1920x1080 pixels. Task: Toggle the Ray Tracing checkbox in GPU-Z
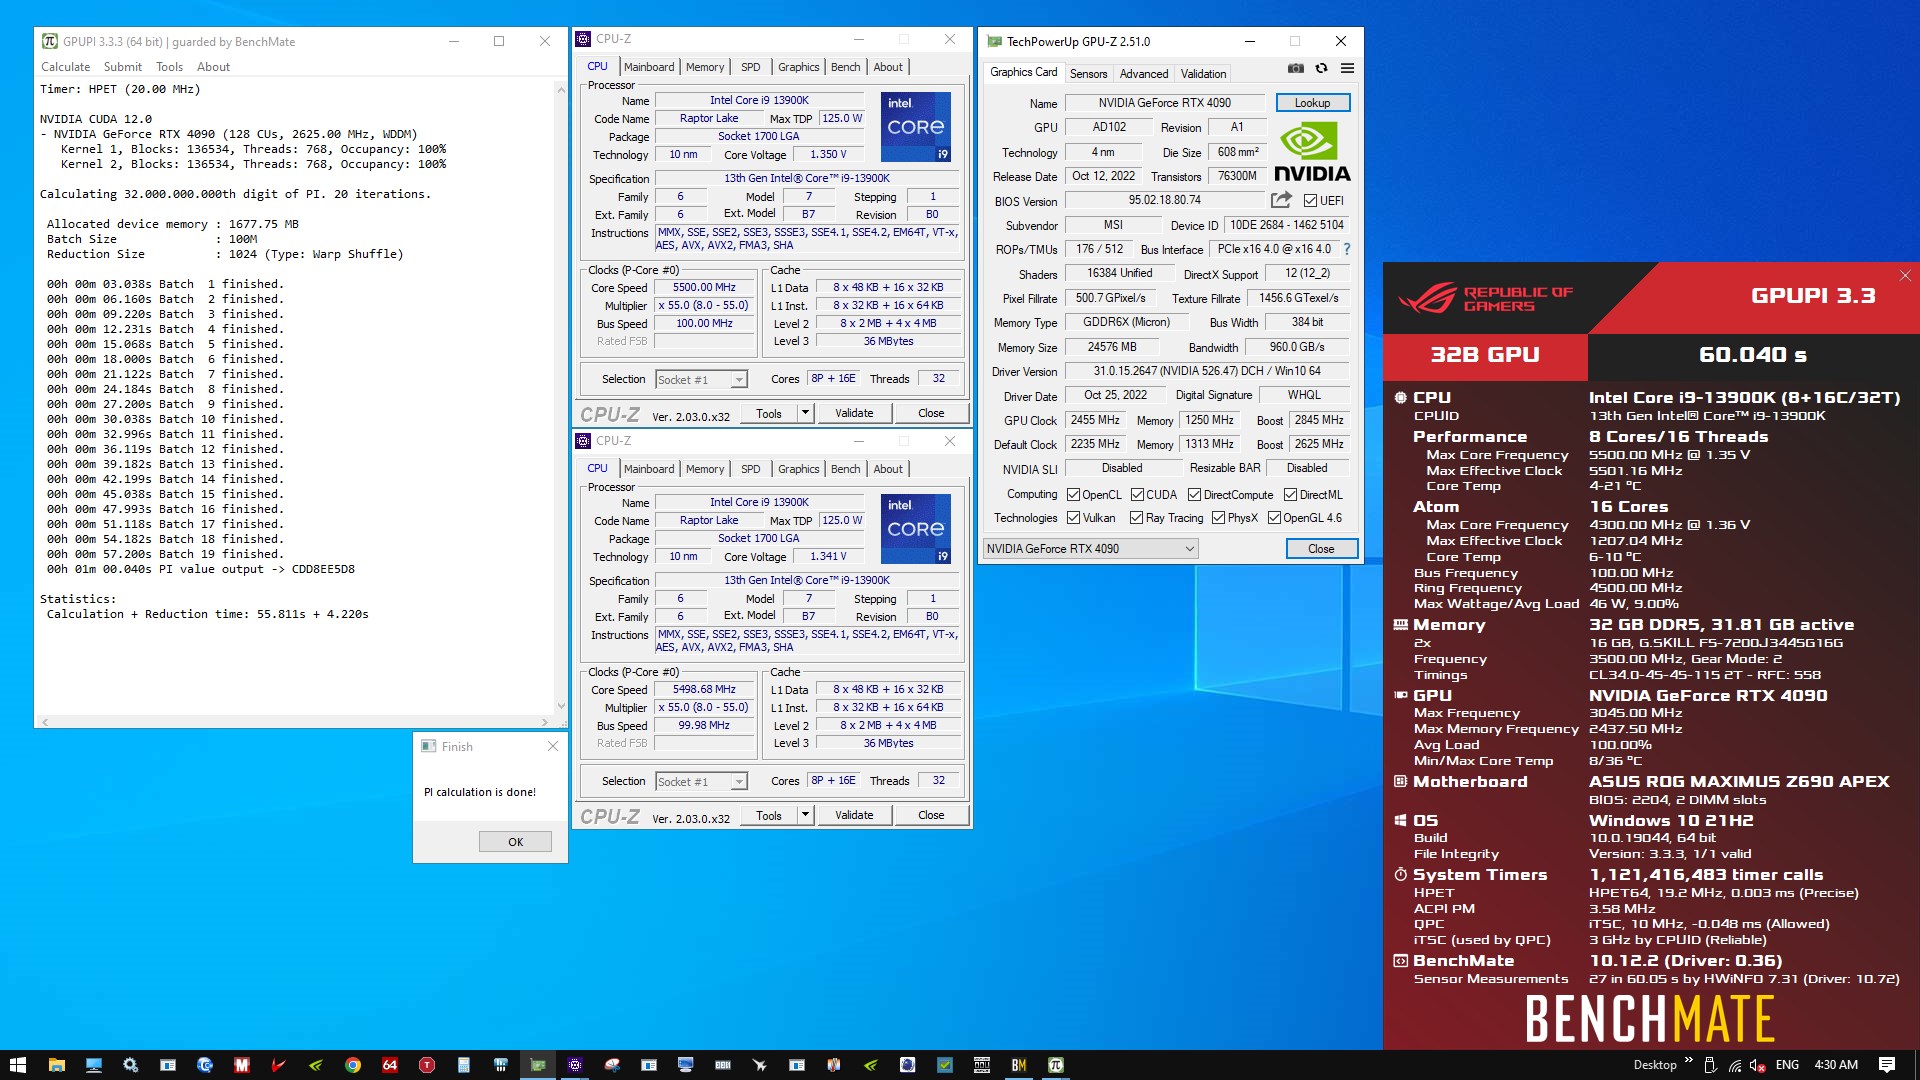pos(1136,518)
